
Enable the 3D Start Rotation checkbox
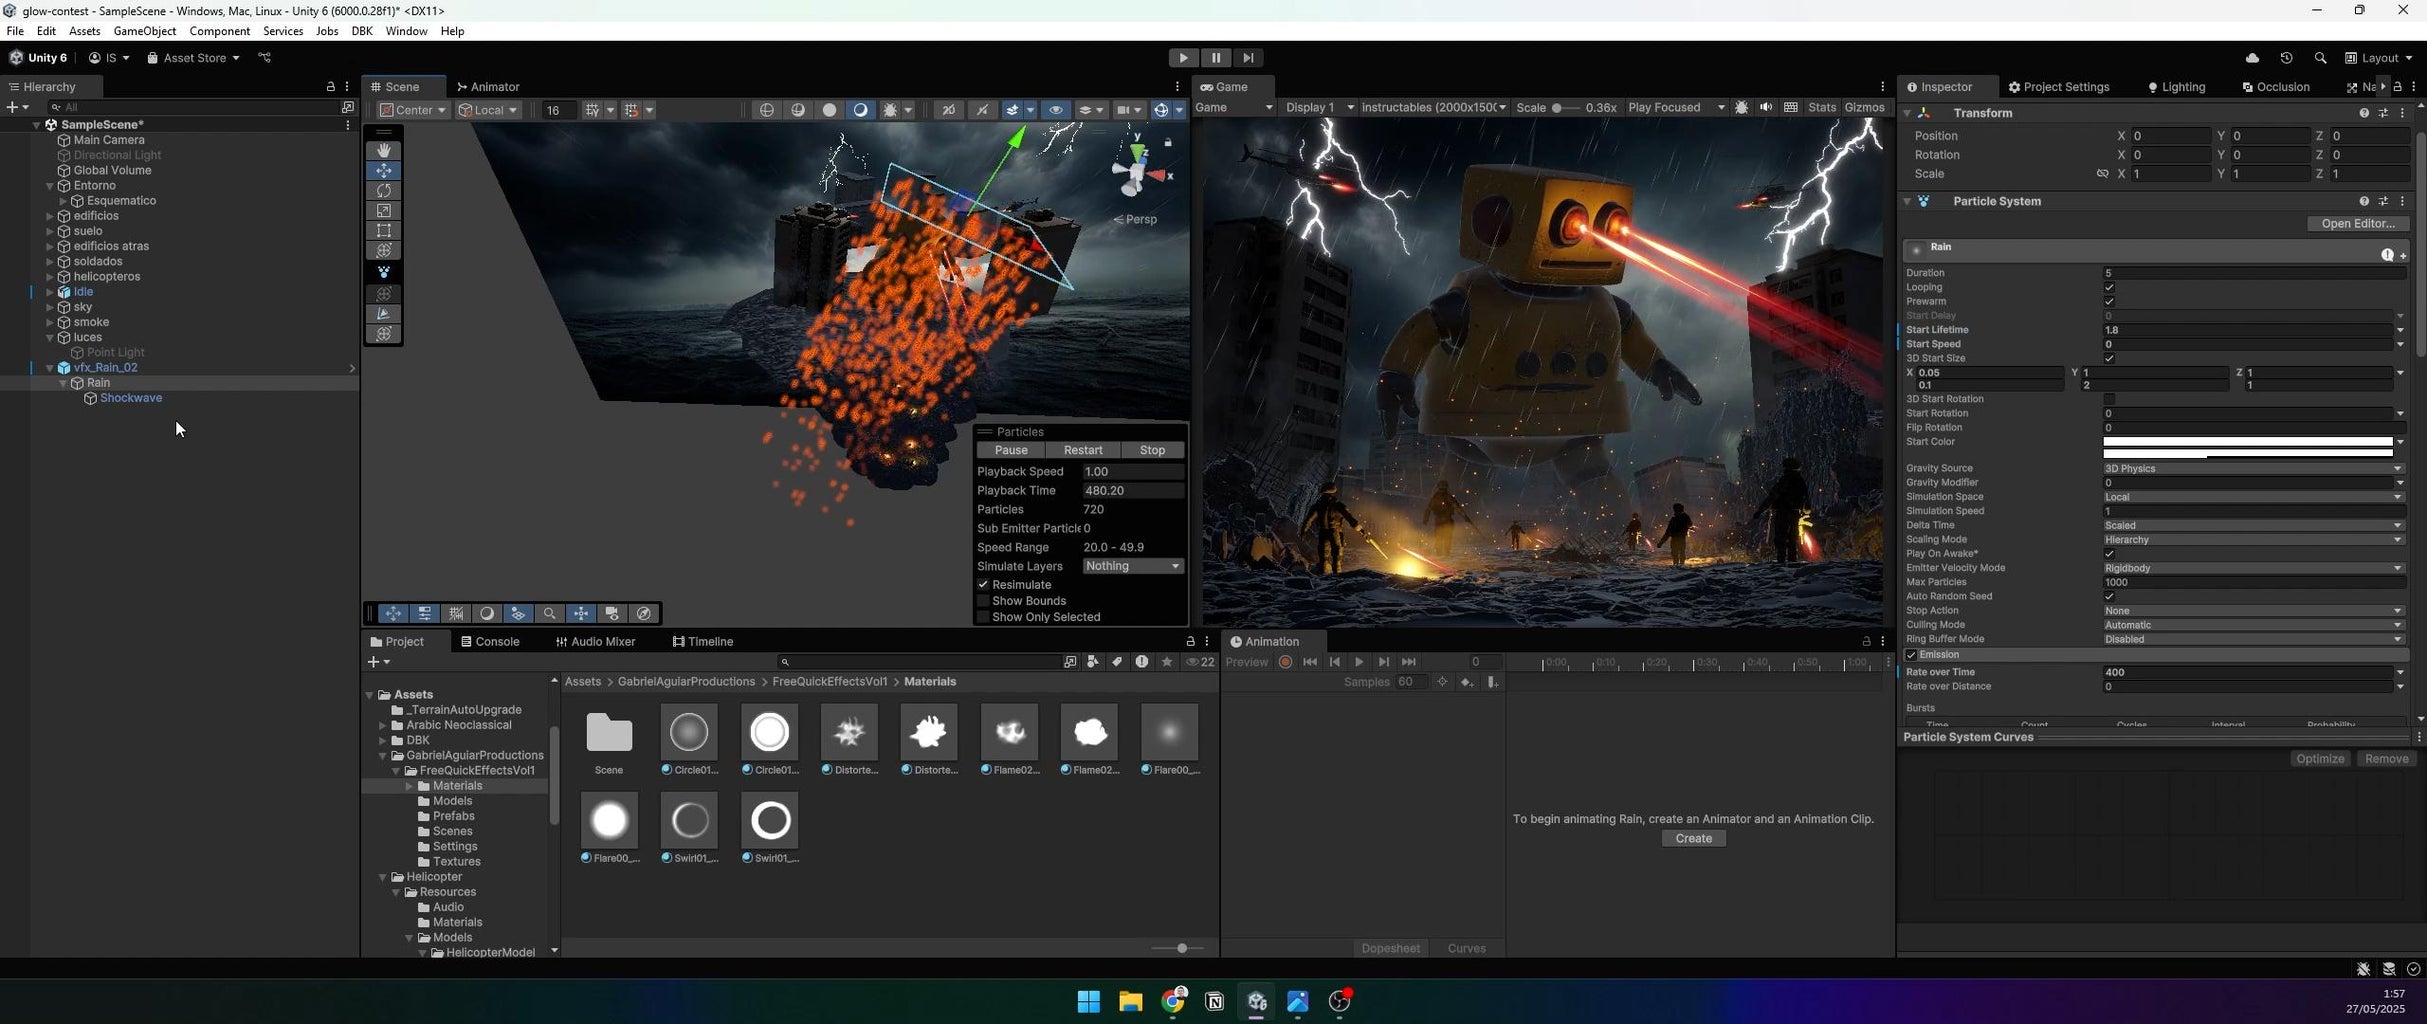[x=2109, y=399]
